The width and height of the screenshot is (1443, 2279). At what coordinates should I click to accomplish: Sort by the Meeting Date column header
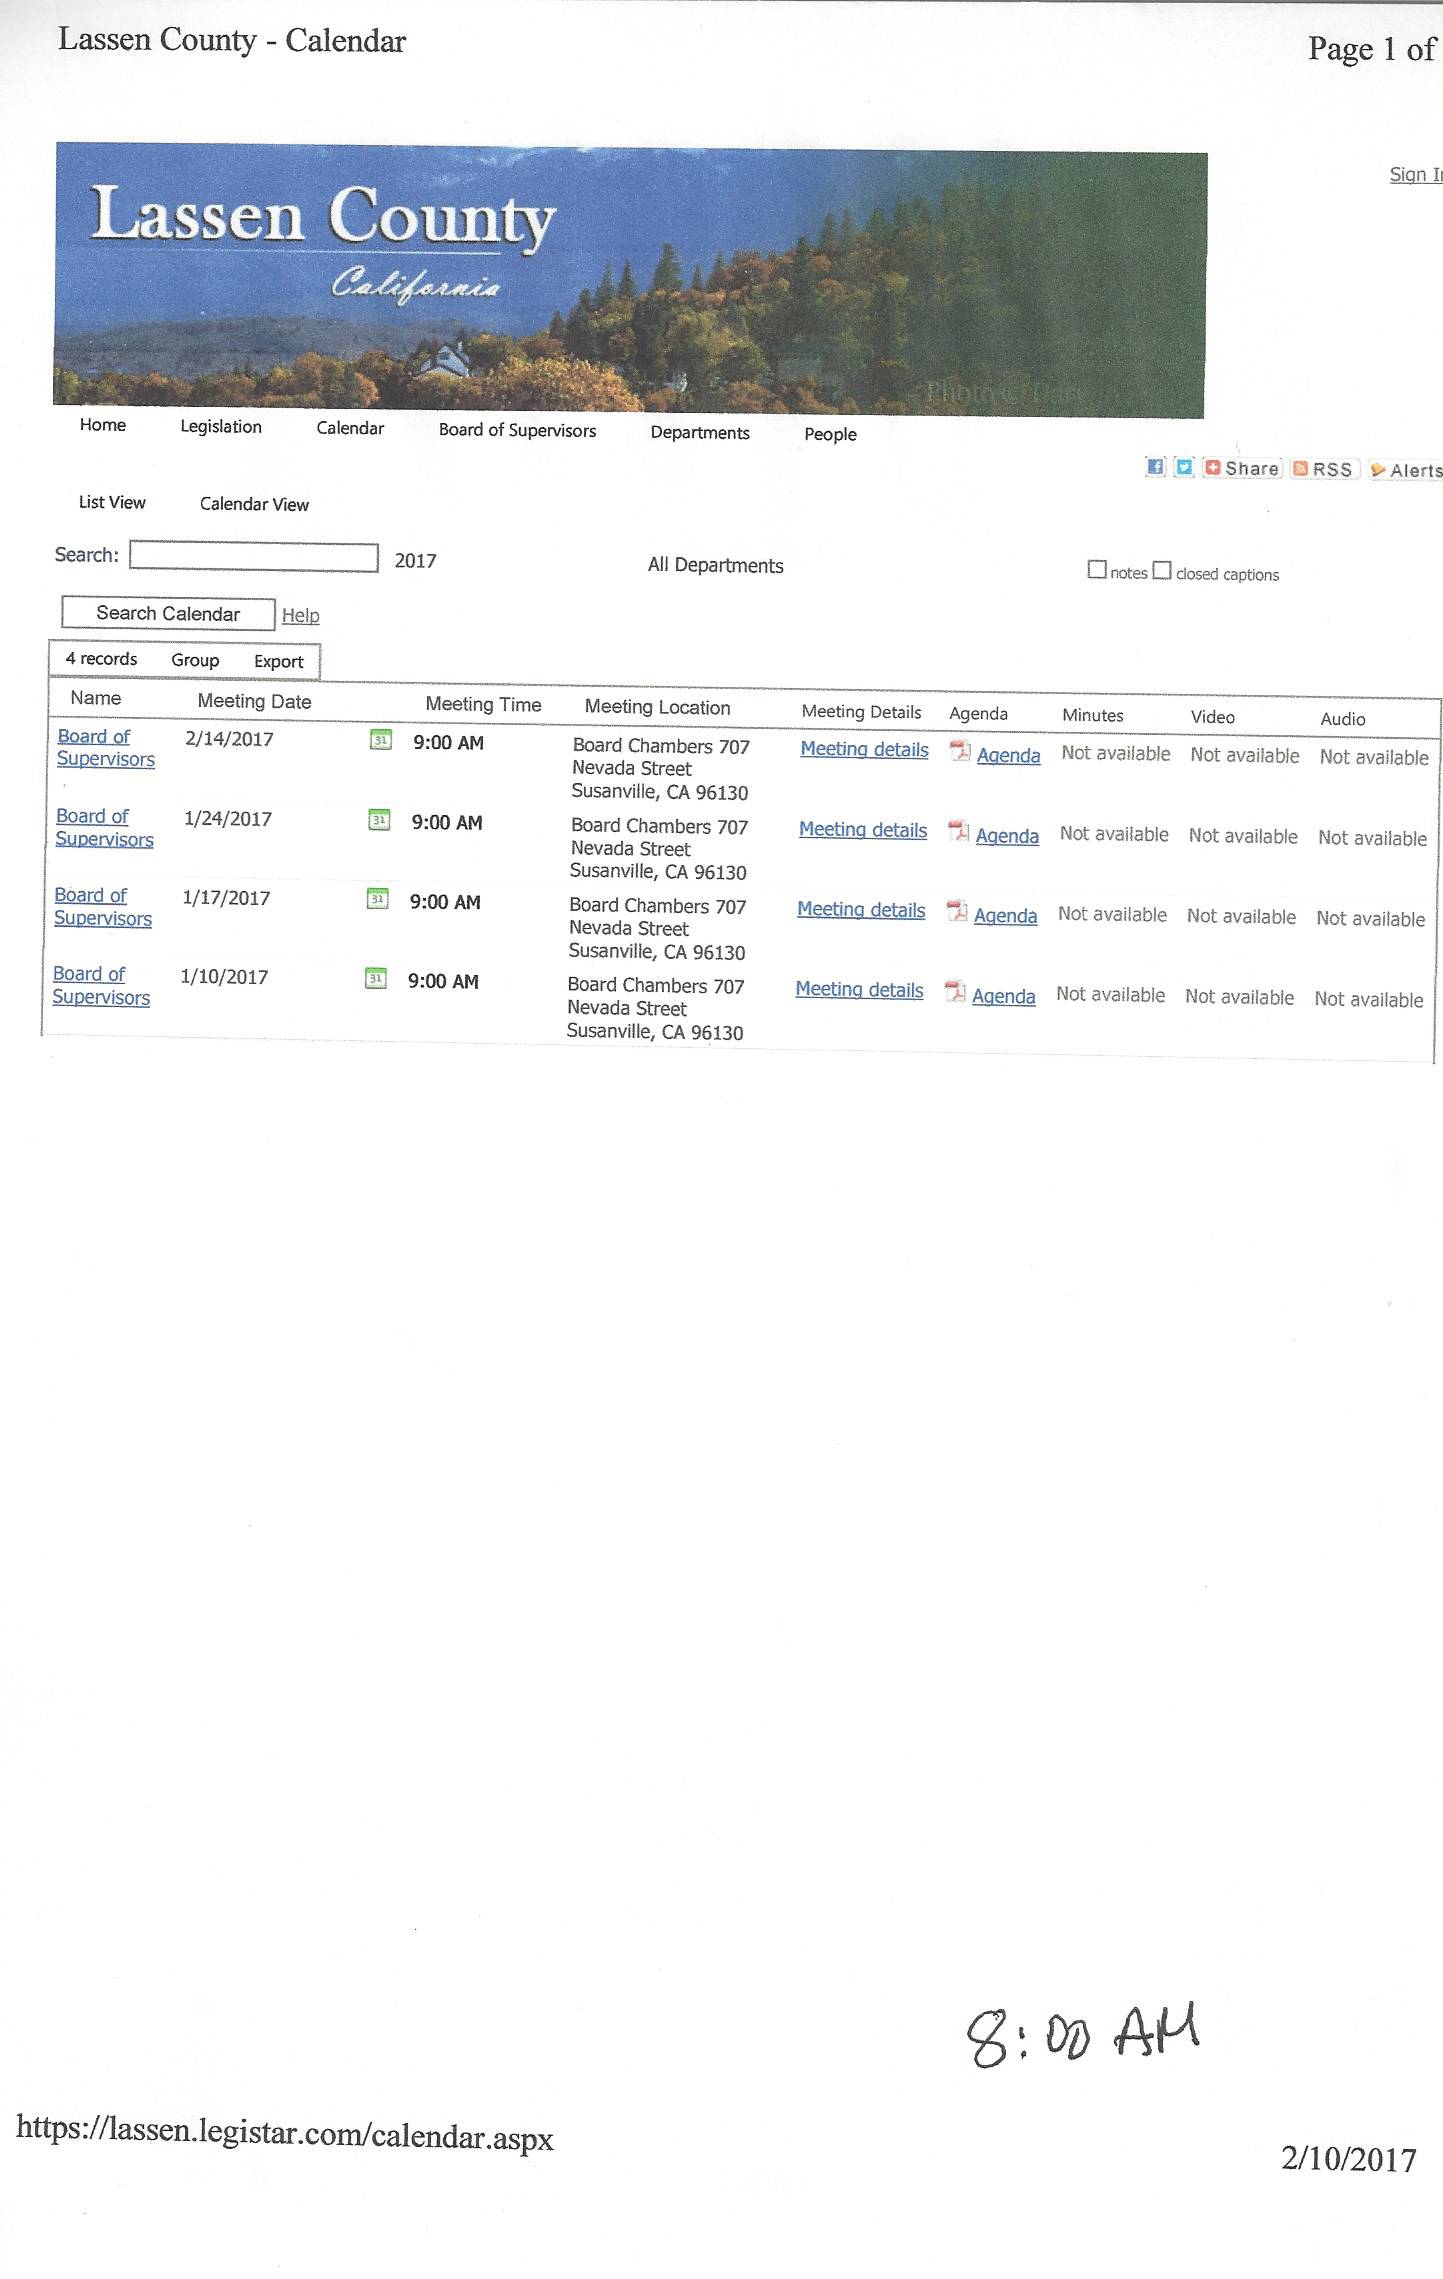pyautogui.click(x=254, y=701)
